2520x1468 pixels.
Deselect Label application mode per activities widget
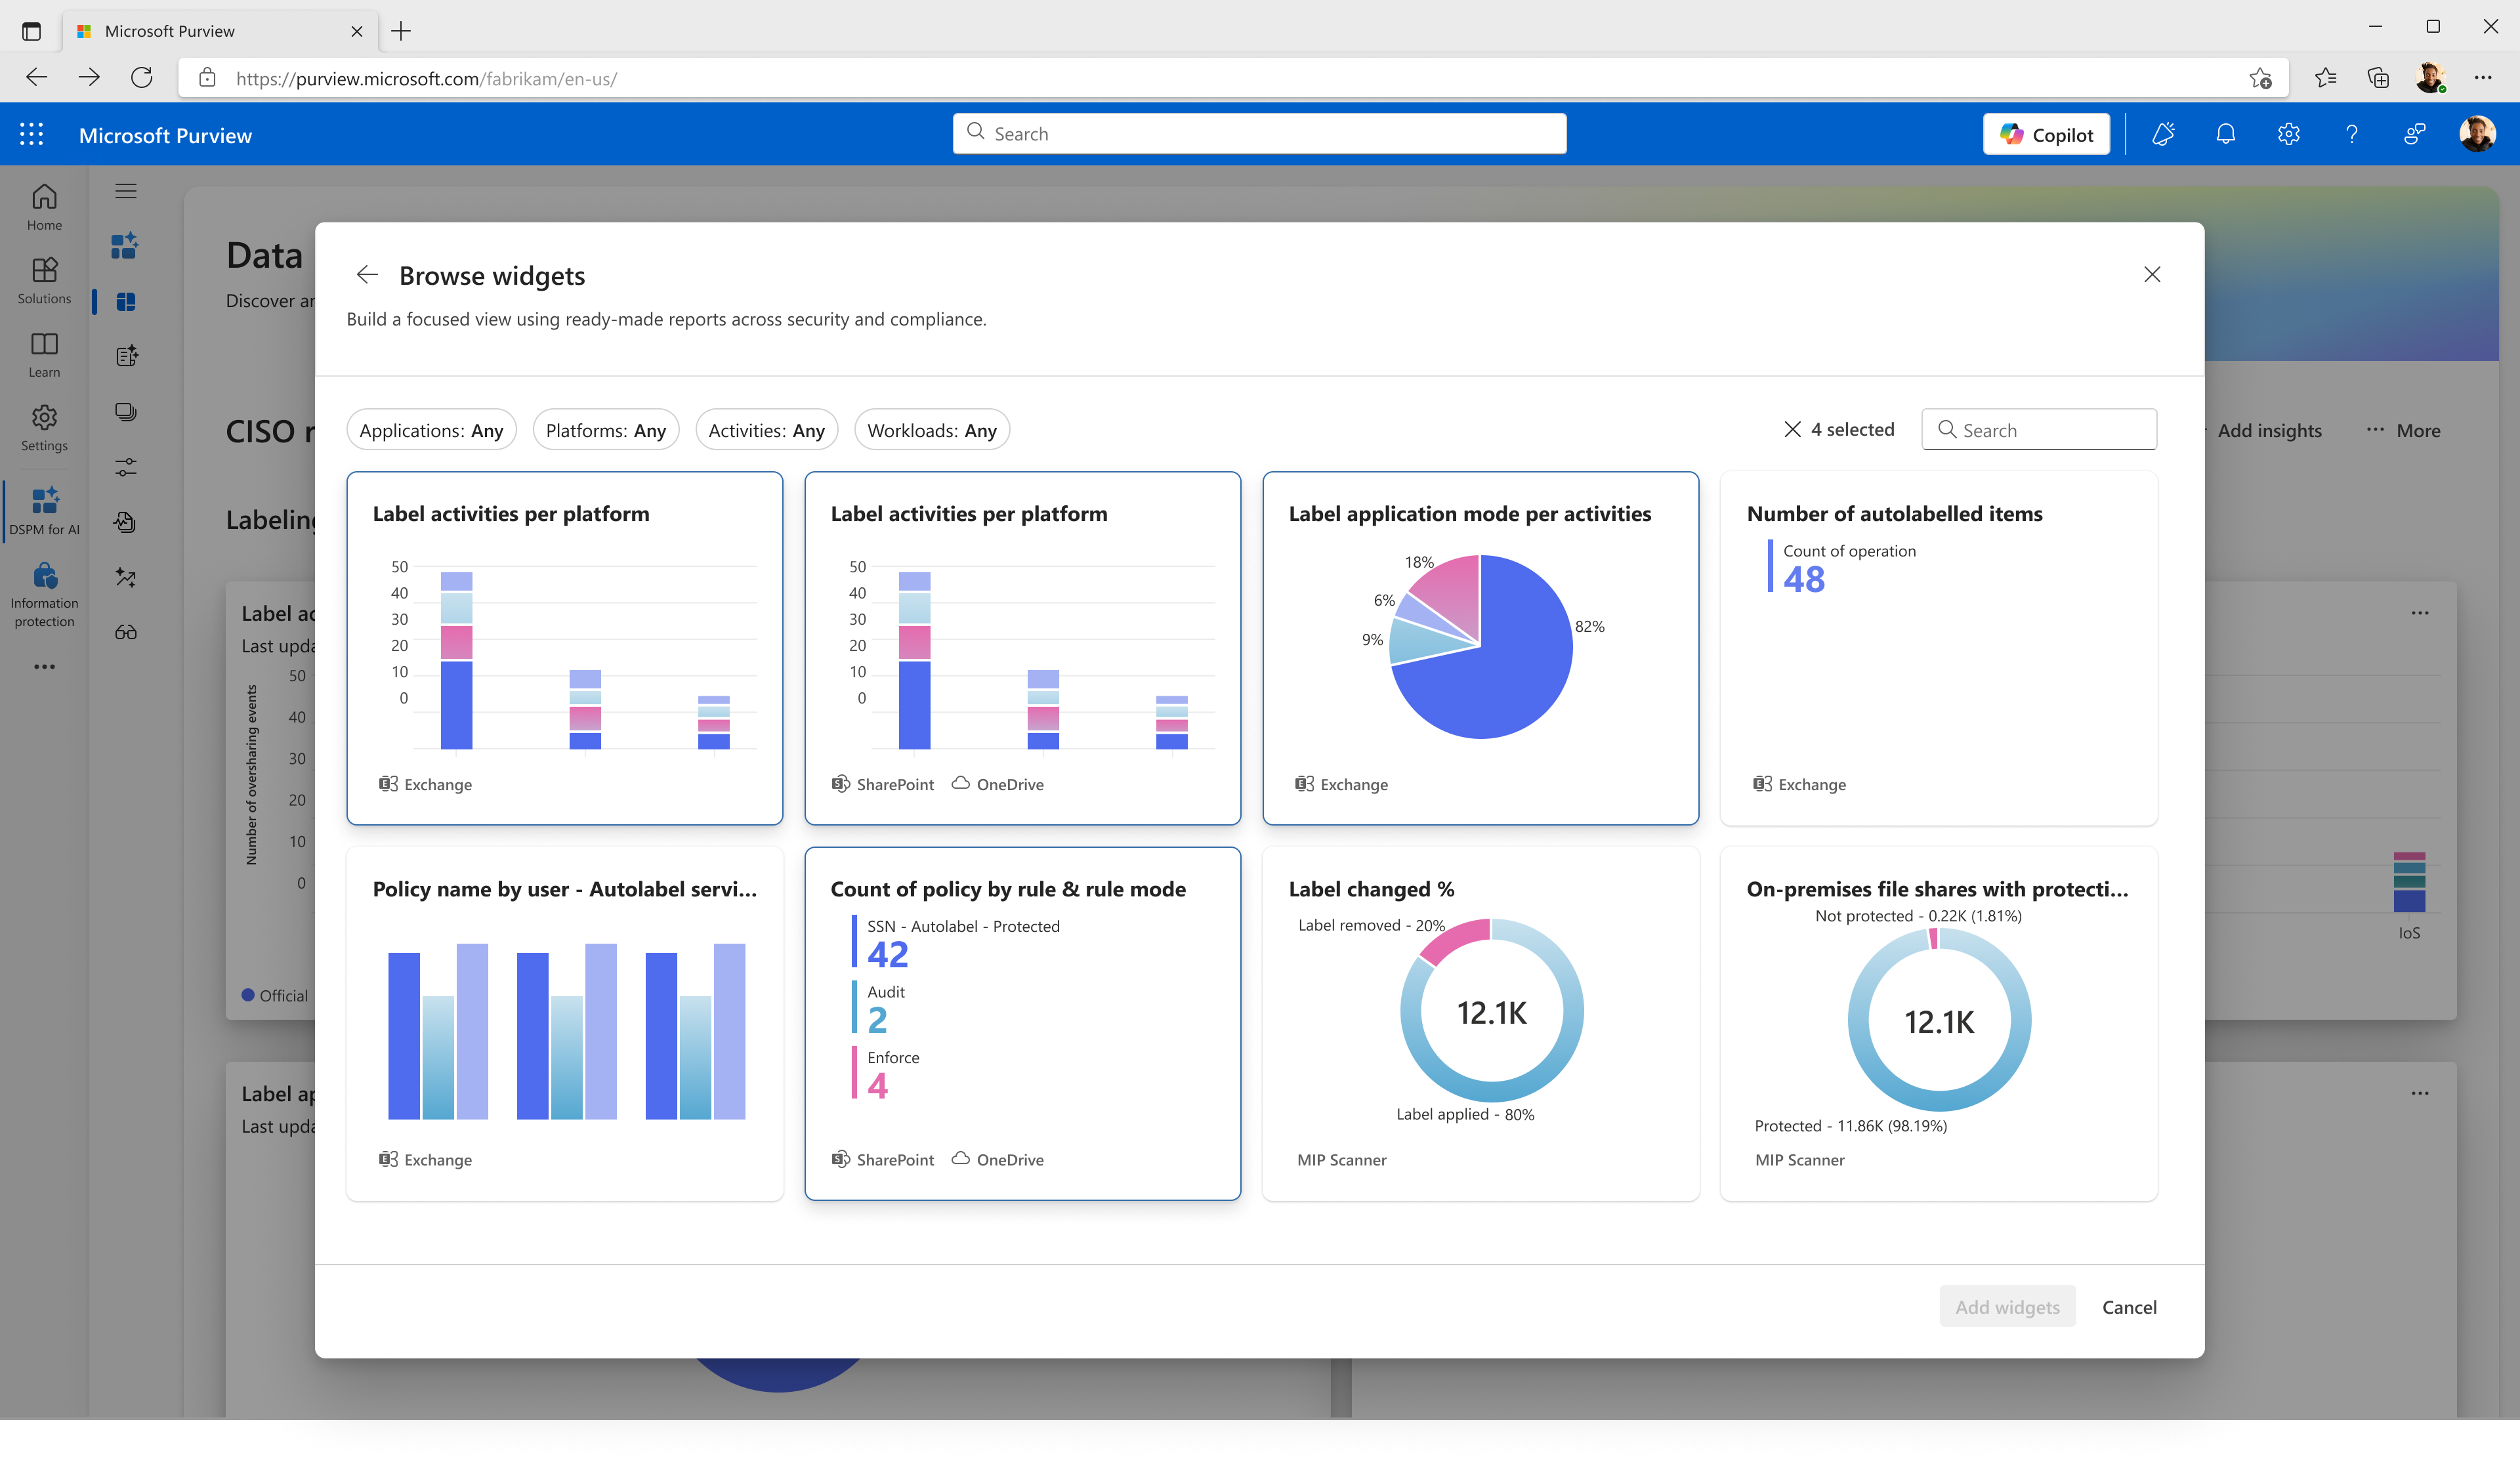1480,648
